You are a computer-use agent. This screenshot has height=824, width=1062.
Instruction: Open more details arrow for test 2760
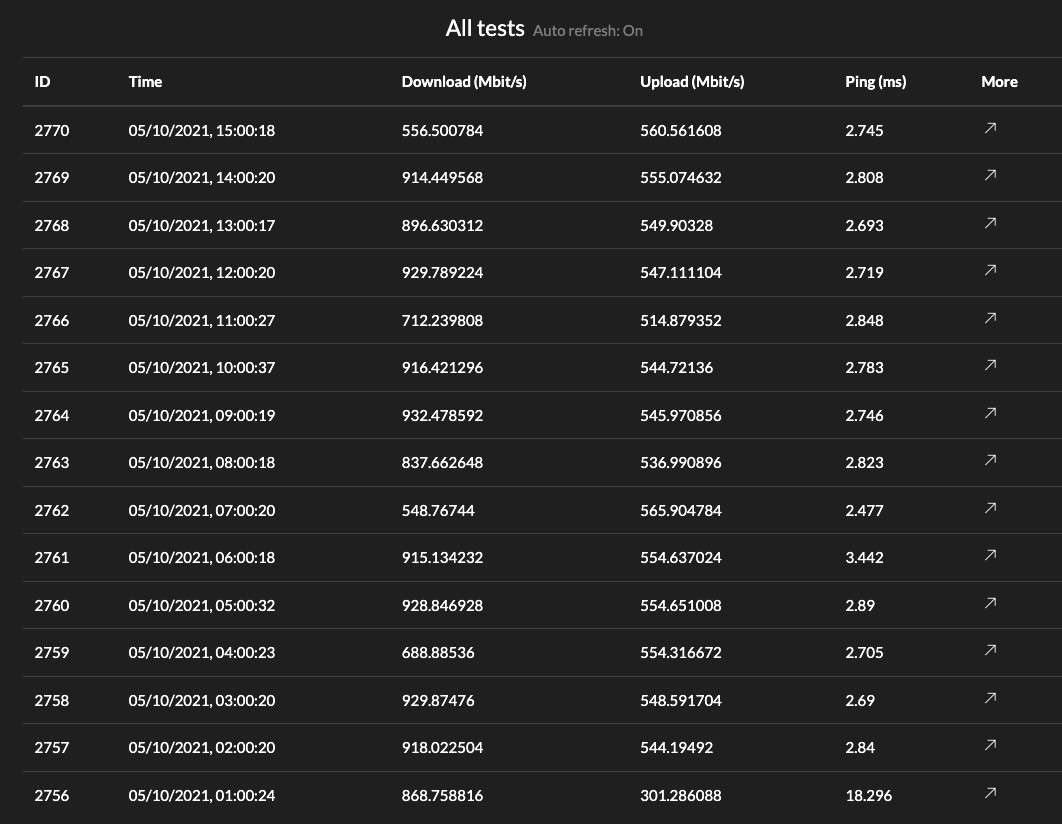point(990,603)
